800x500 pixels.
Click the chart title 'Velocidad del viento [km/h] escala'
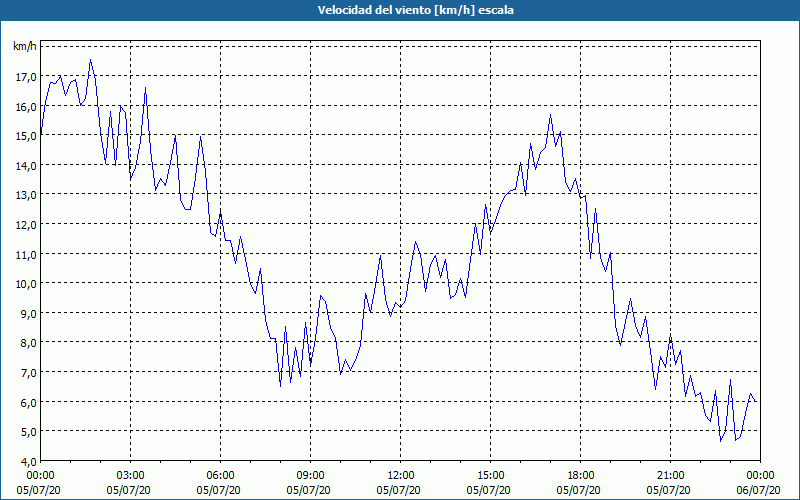coord(415,10)
